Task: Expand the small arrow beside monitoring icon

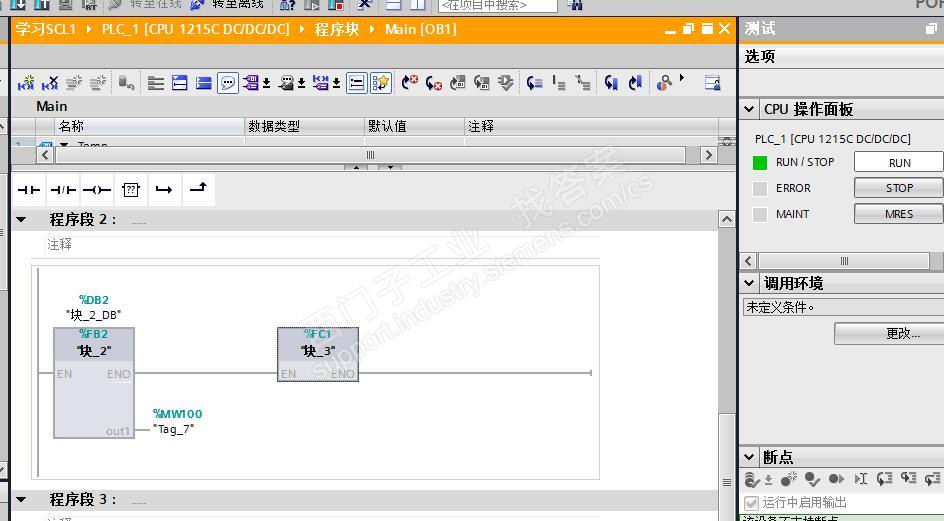Action: tap(682, 78)
